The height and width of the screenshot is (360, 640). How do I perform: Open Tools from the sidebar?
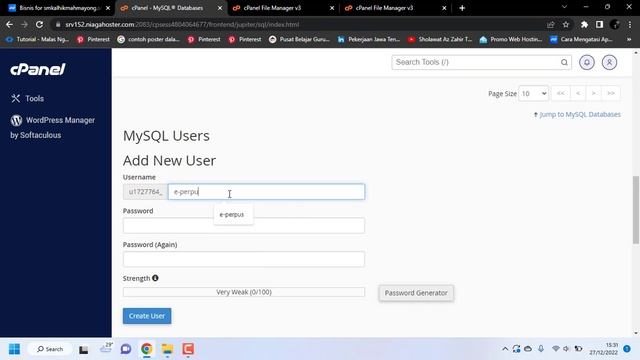(28, 98)
